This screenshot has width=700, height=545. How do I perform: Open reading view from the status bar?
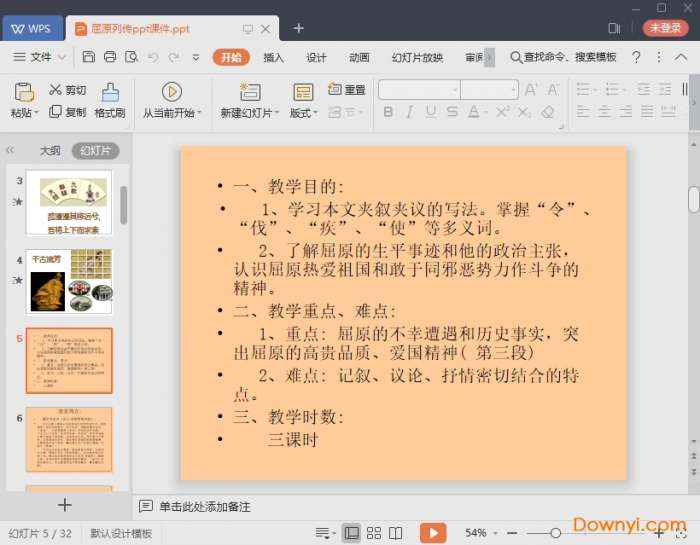pyautogui.click(x=396, y=533)
